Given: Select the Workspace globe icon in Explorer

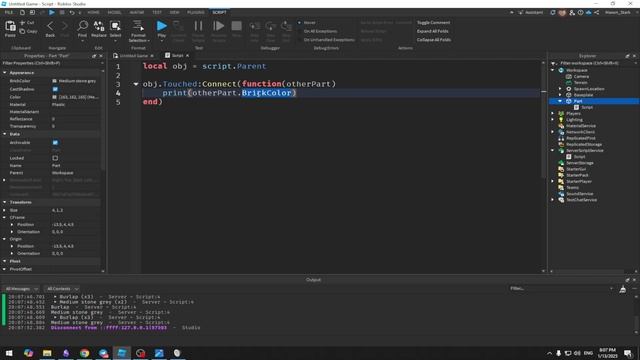Looking at the screenshot, I should pyautogui.click(x=561, y=70).
